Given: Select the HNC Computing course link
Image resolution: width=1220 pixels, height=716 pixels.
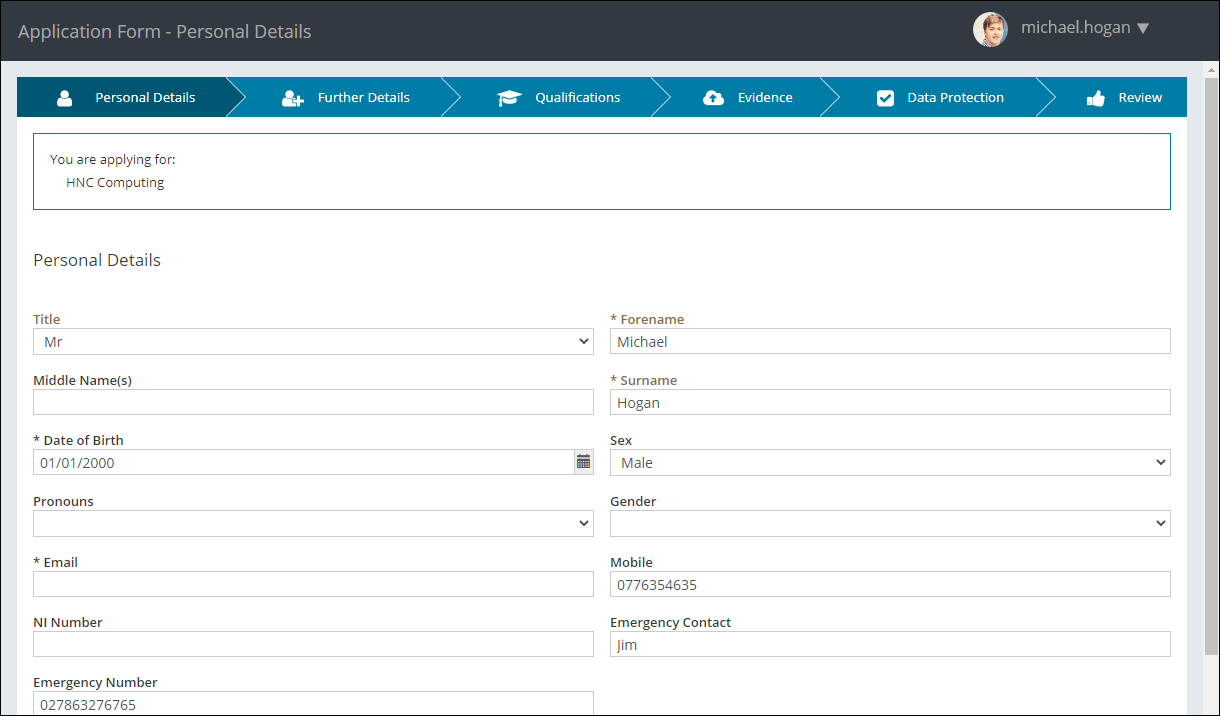Looking at the screenshot, I should pos(114,182).
